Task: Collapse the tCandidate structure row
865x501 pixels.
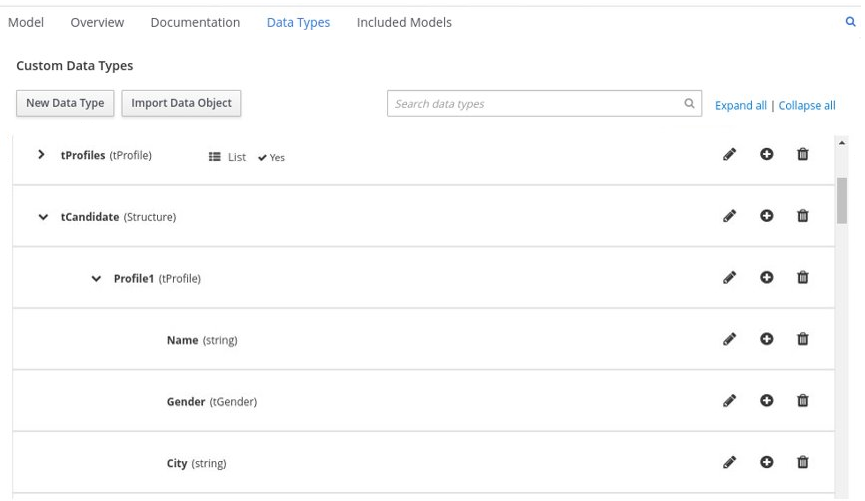Action: coord(42,217)
